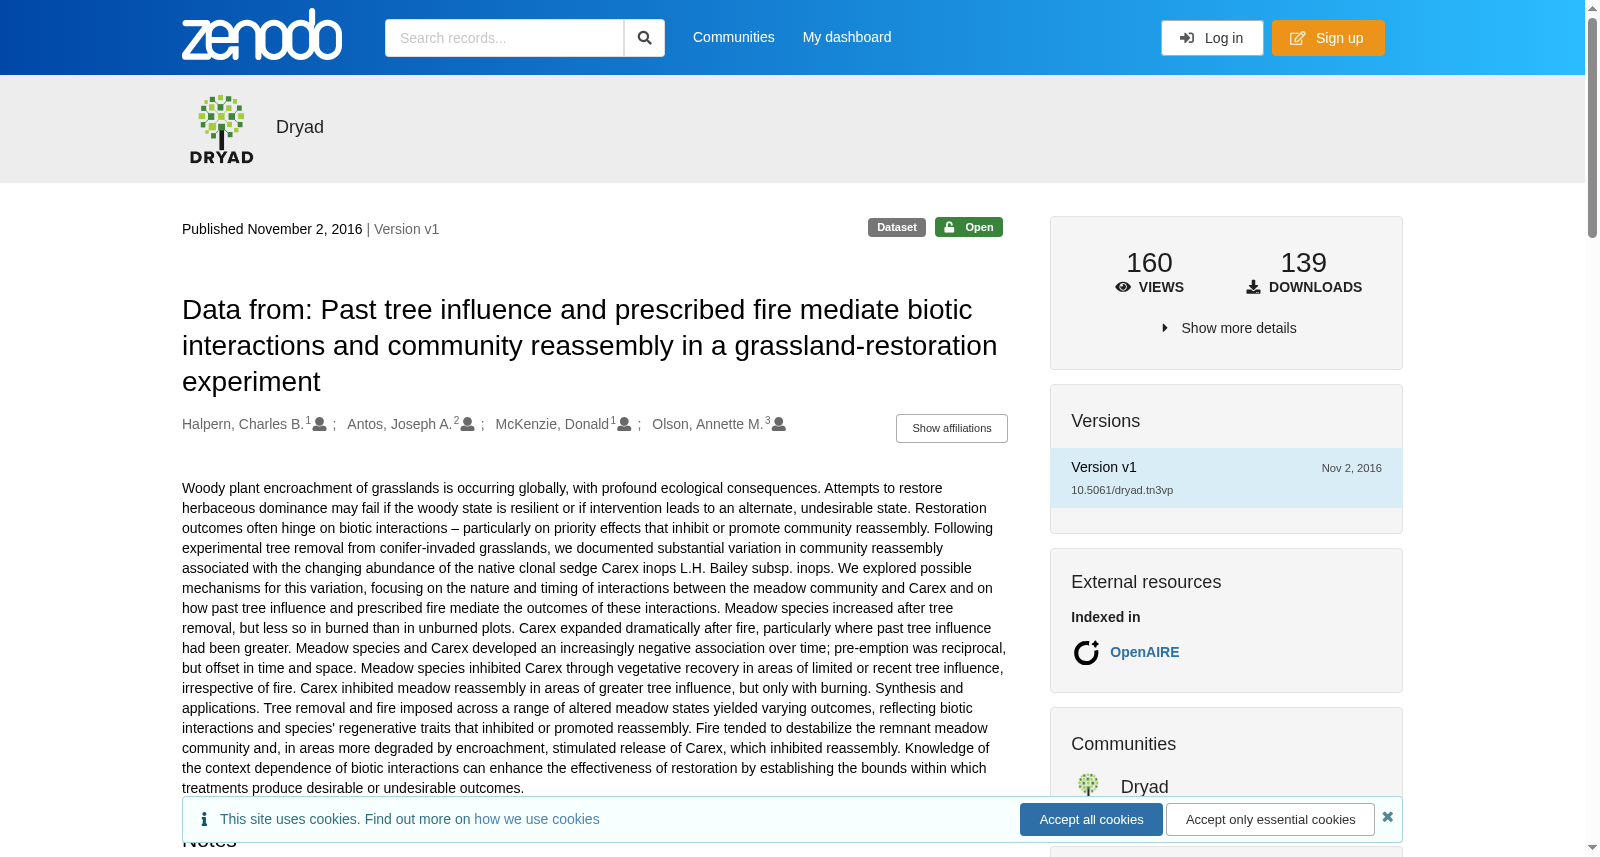Click the OpenAIRE logo icon
Image resolution: width=1600 pixels, height=857 pixels.
coord(1086,653)
